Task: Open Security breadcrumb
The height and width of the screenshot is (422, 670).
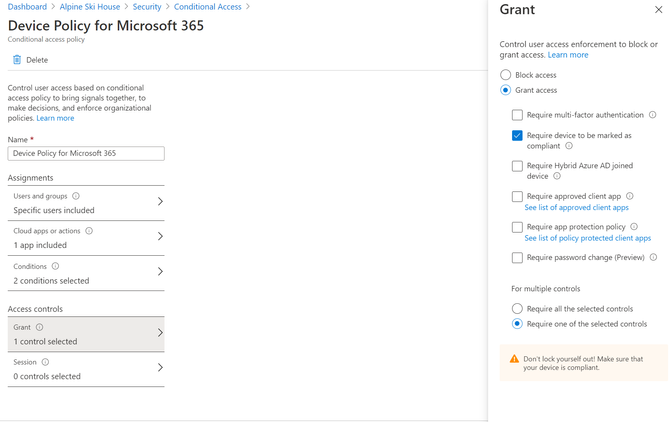Action: coord(147,7)
